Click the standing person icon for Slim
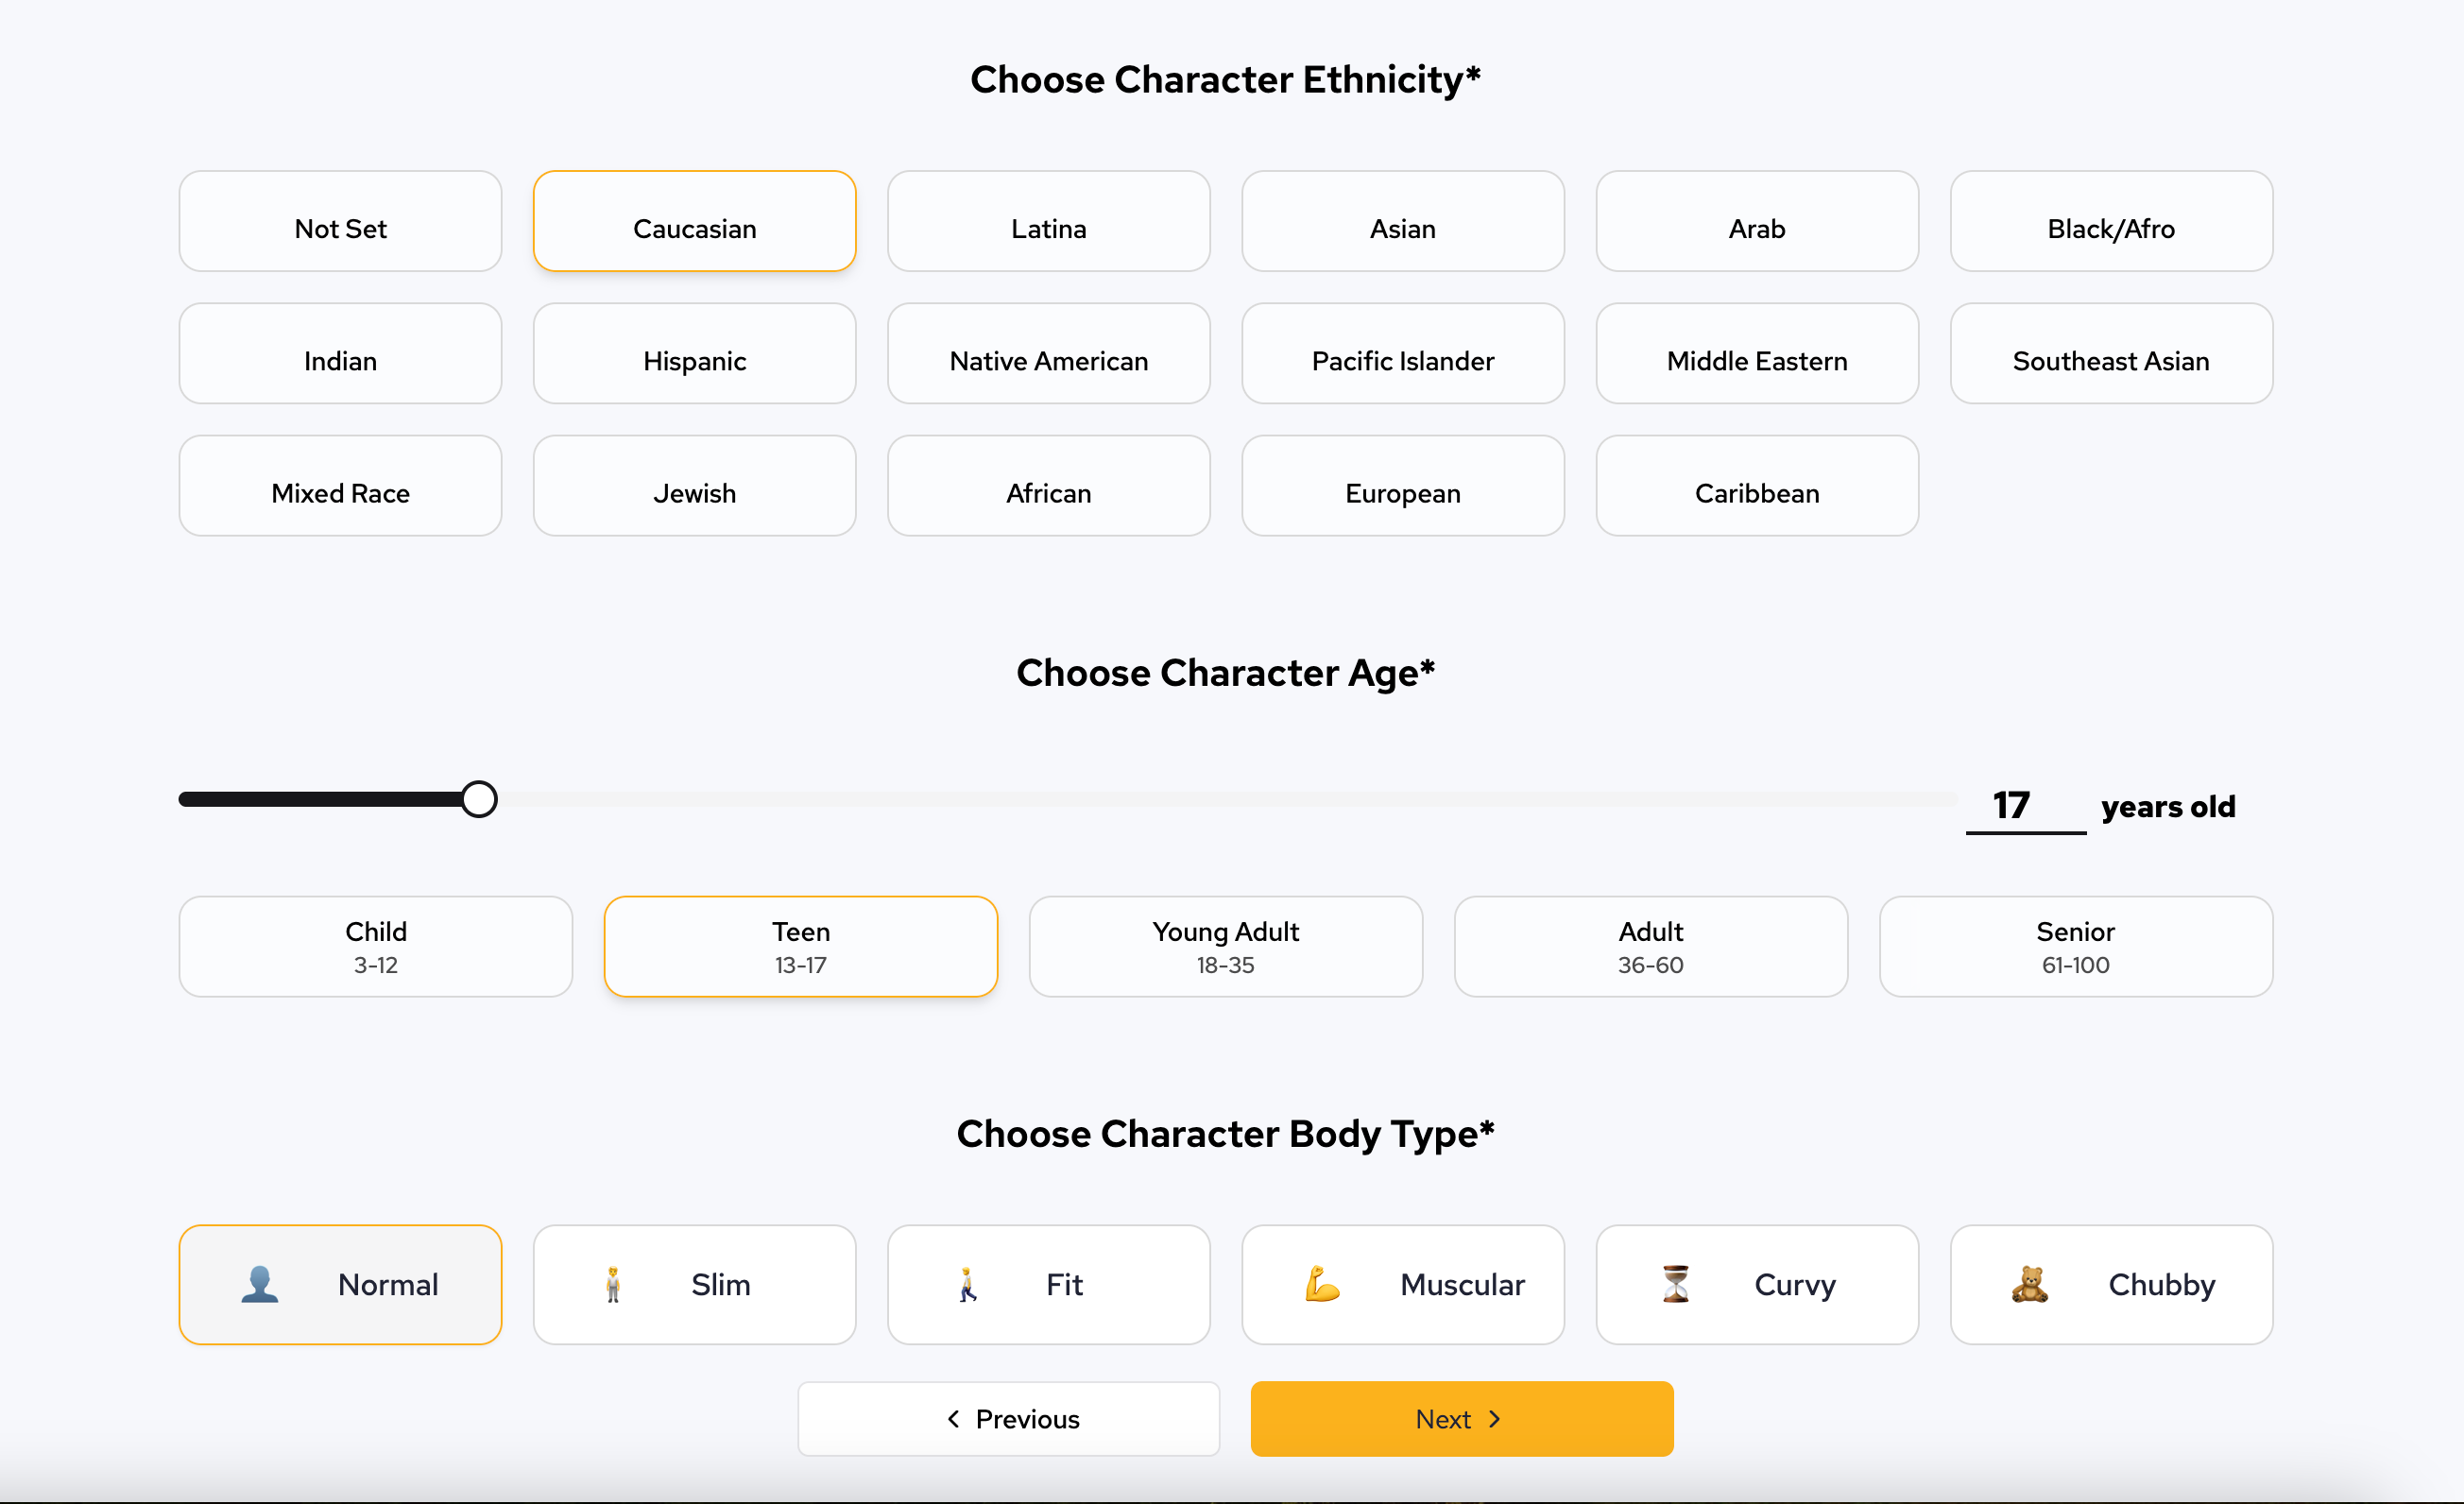Image resolution: width=2464 pixels, height=1504 pixels. [613, 1284]
